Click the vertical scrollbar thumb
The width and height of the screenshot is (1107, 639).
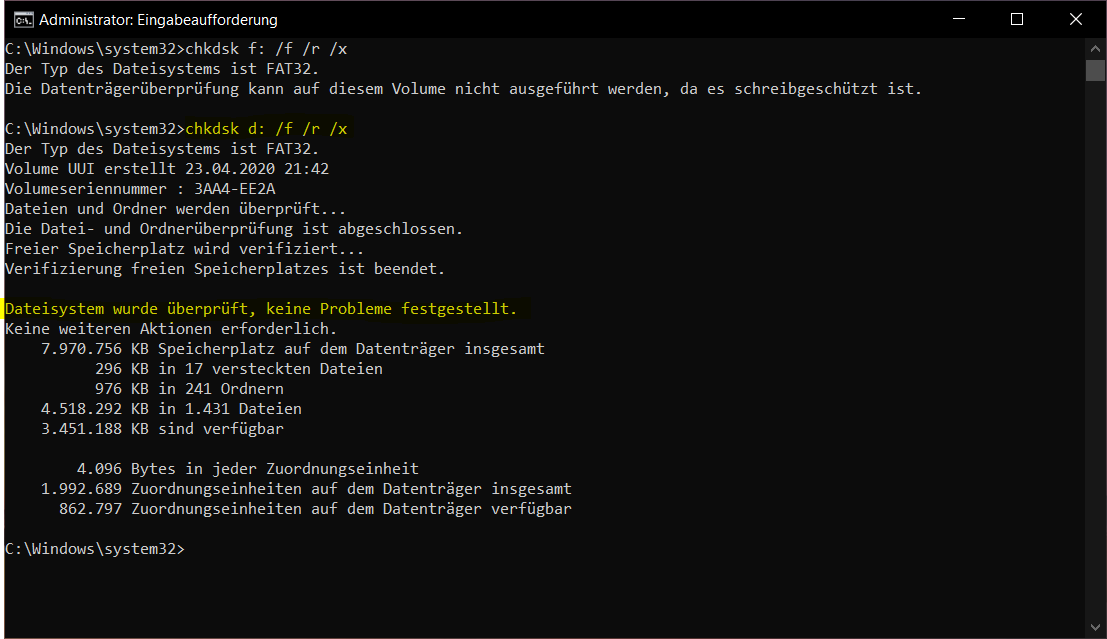1095,70
